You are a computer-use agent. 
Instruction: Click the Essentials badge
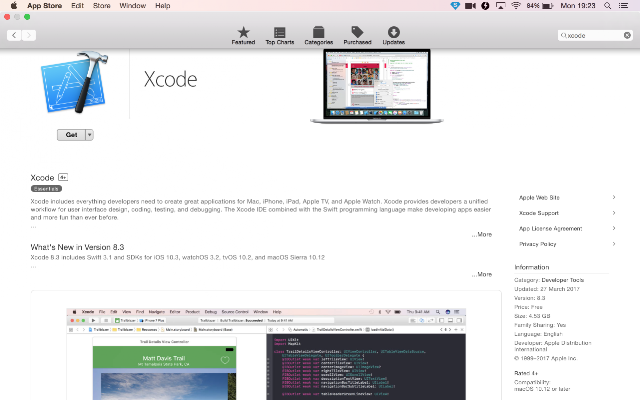[46, 189]
